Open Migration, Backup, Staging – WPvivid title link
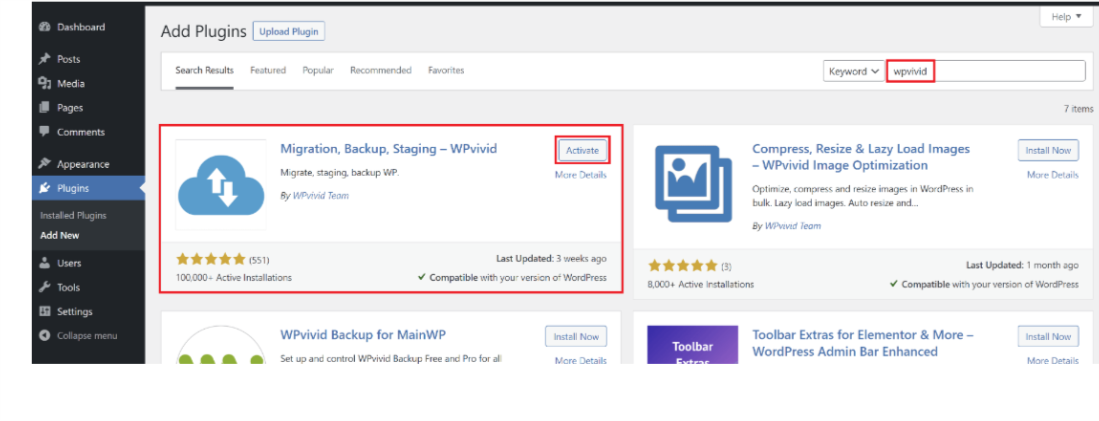The image size is (1099, 421). click(388, 149)
